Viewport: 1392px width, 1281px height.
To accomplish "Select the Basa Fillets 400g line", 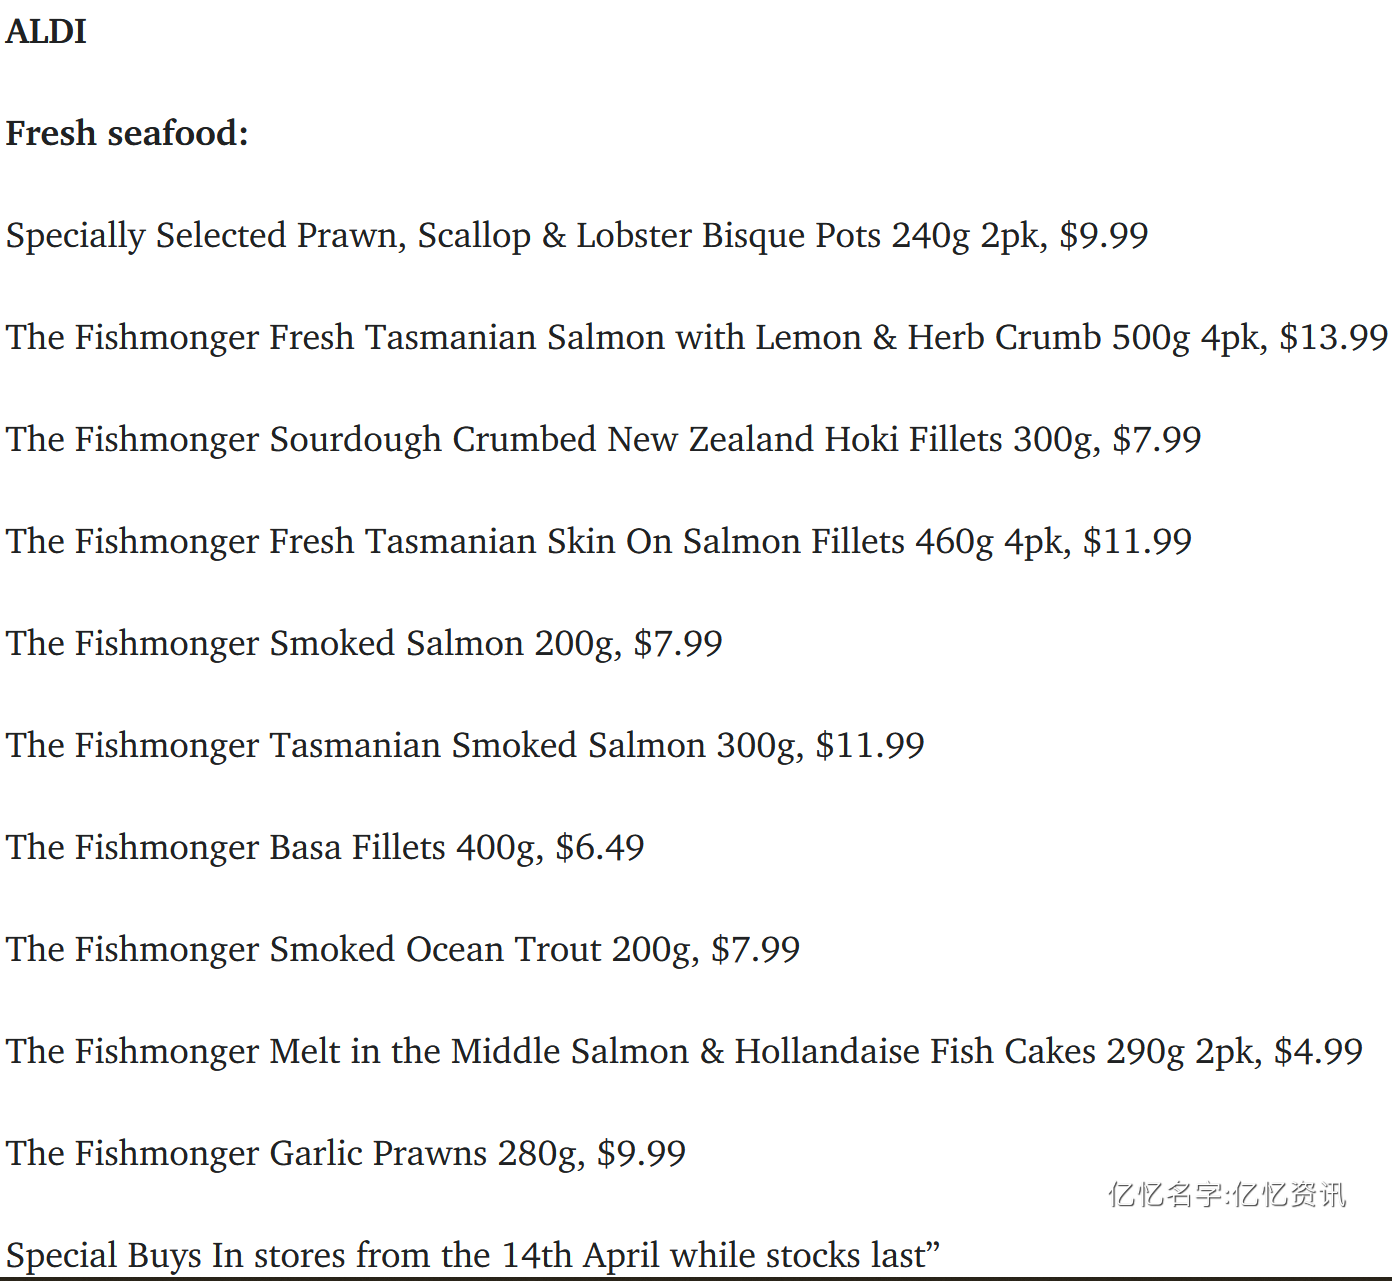I will tap(325, 848).
